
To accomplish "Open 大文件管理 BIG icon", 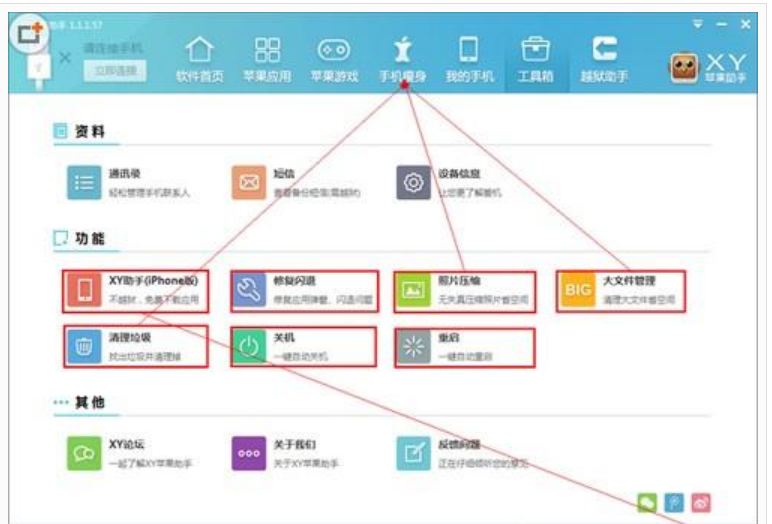I will click(577, 291).
